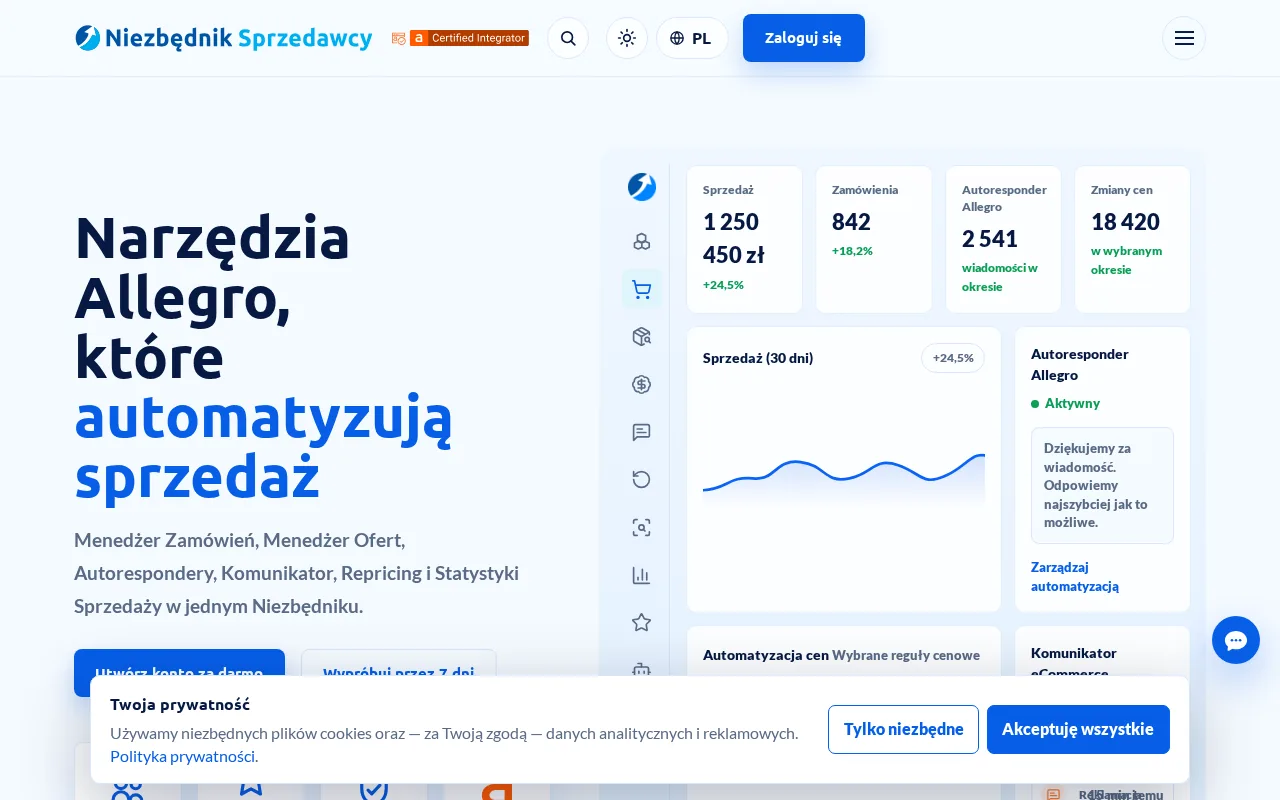Viewport: 1280px width, 800px height.
Task: Select the star sidebar icon
Action: coord(642,622)
